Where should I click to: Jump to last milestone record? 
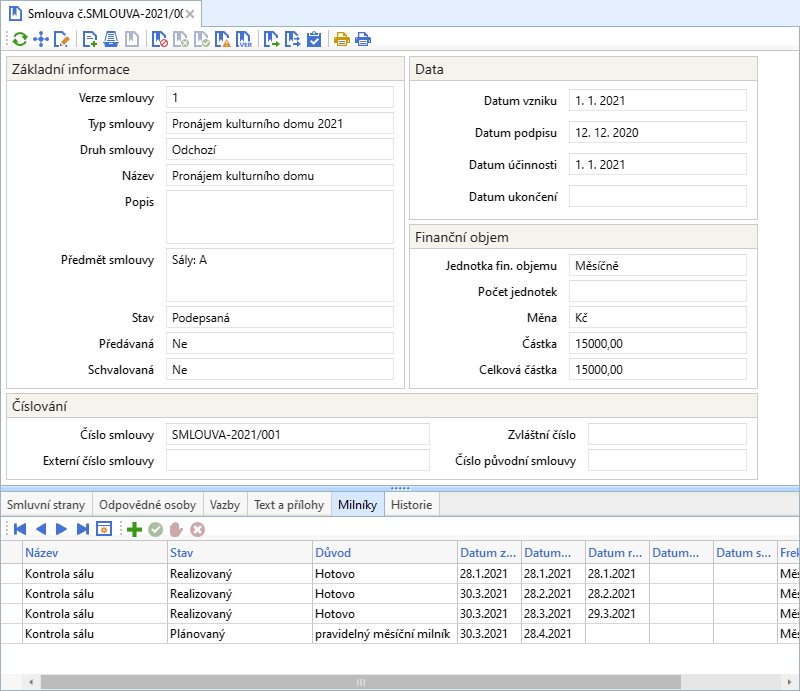coord(82,529)
